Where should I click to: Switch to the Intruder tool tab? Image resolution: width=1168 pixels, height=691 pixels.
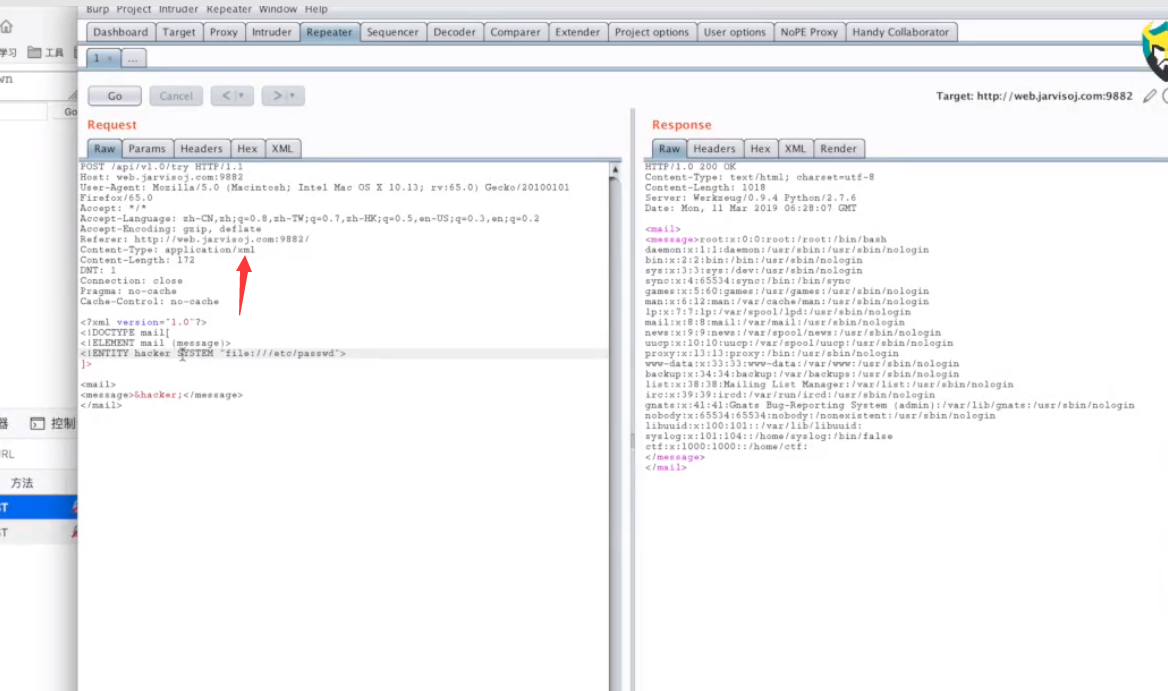(272, 32)
